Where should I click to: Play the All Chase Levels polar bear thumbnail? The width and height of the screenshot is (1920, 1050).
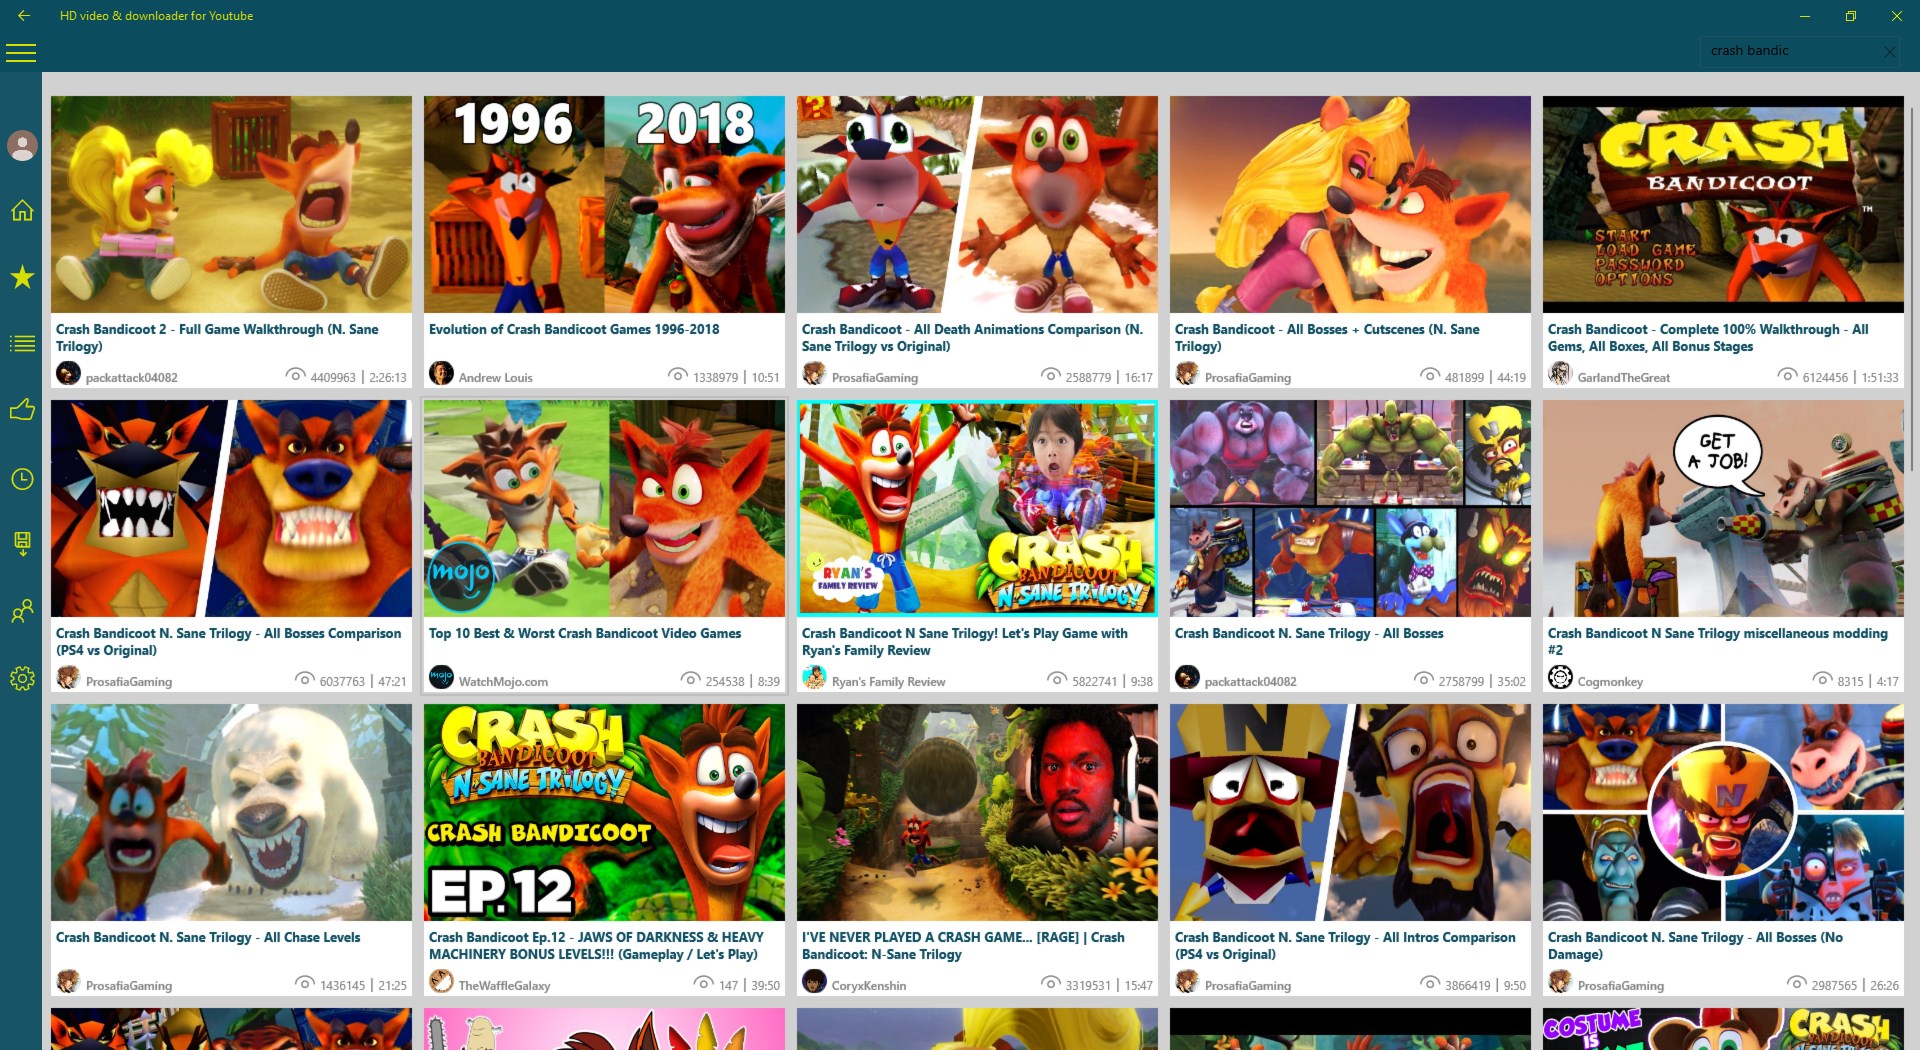231,813
